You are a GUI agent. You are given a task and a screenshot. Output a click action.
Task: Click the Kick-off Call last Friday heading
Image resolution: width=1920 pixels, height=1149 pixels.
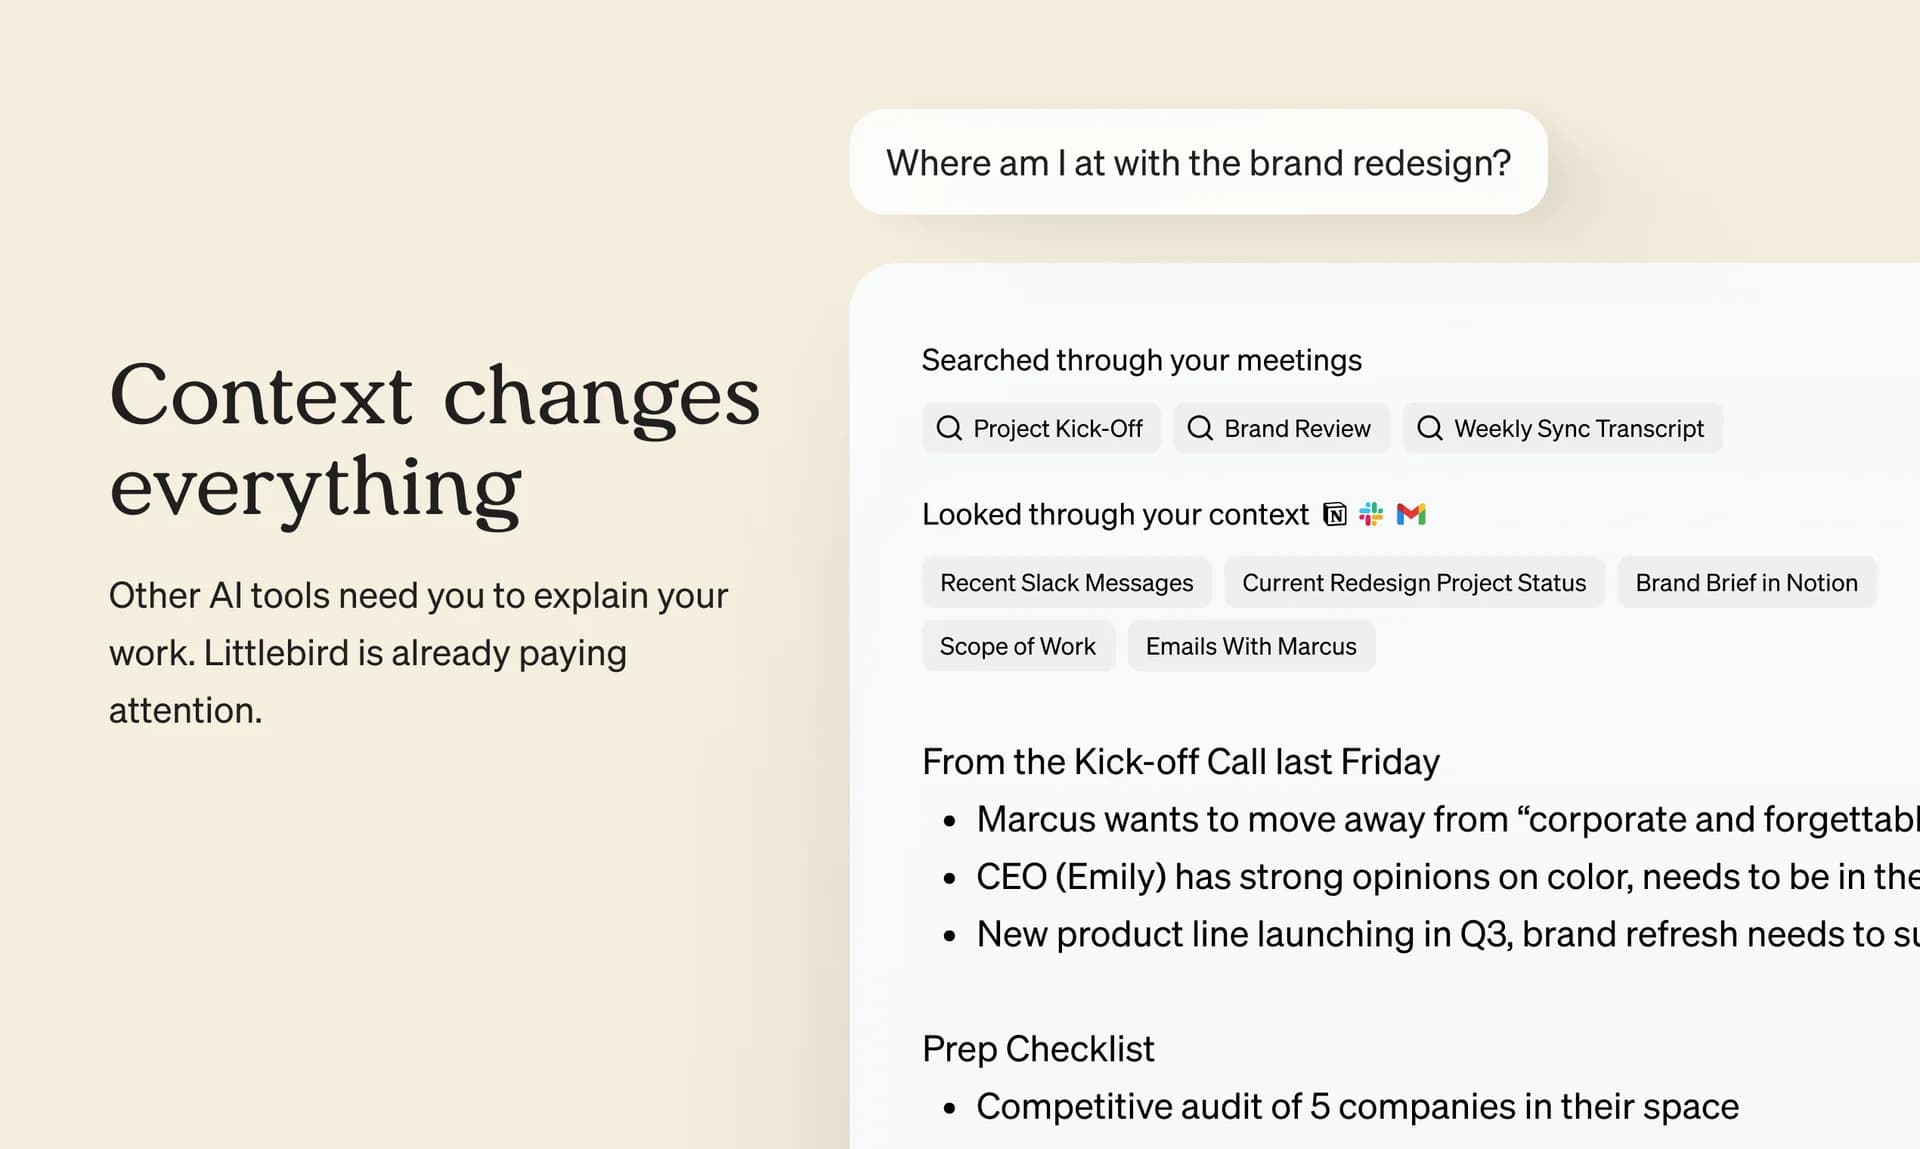(1181, 761)
